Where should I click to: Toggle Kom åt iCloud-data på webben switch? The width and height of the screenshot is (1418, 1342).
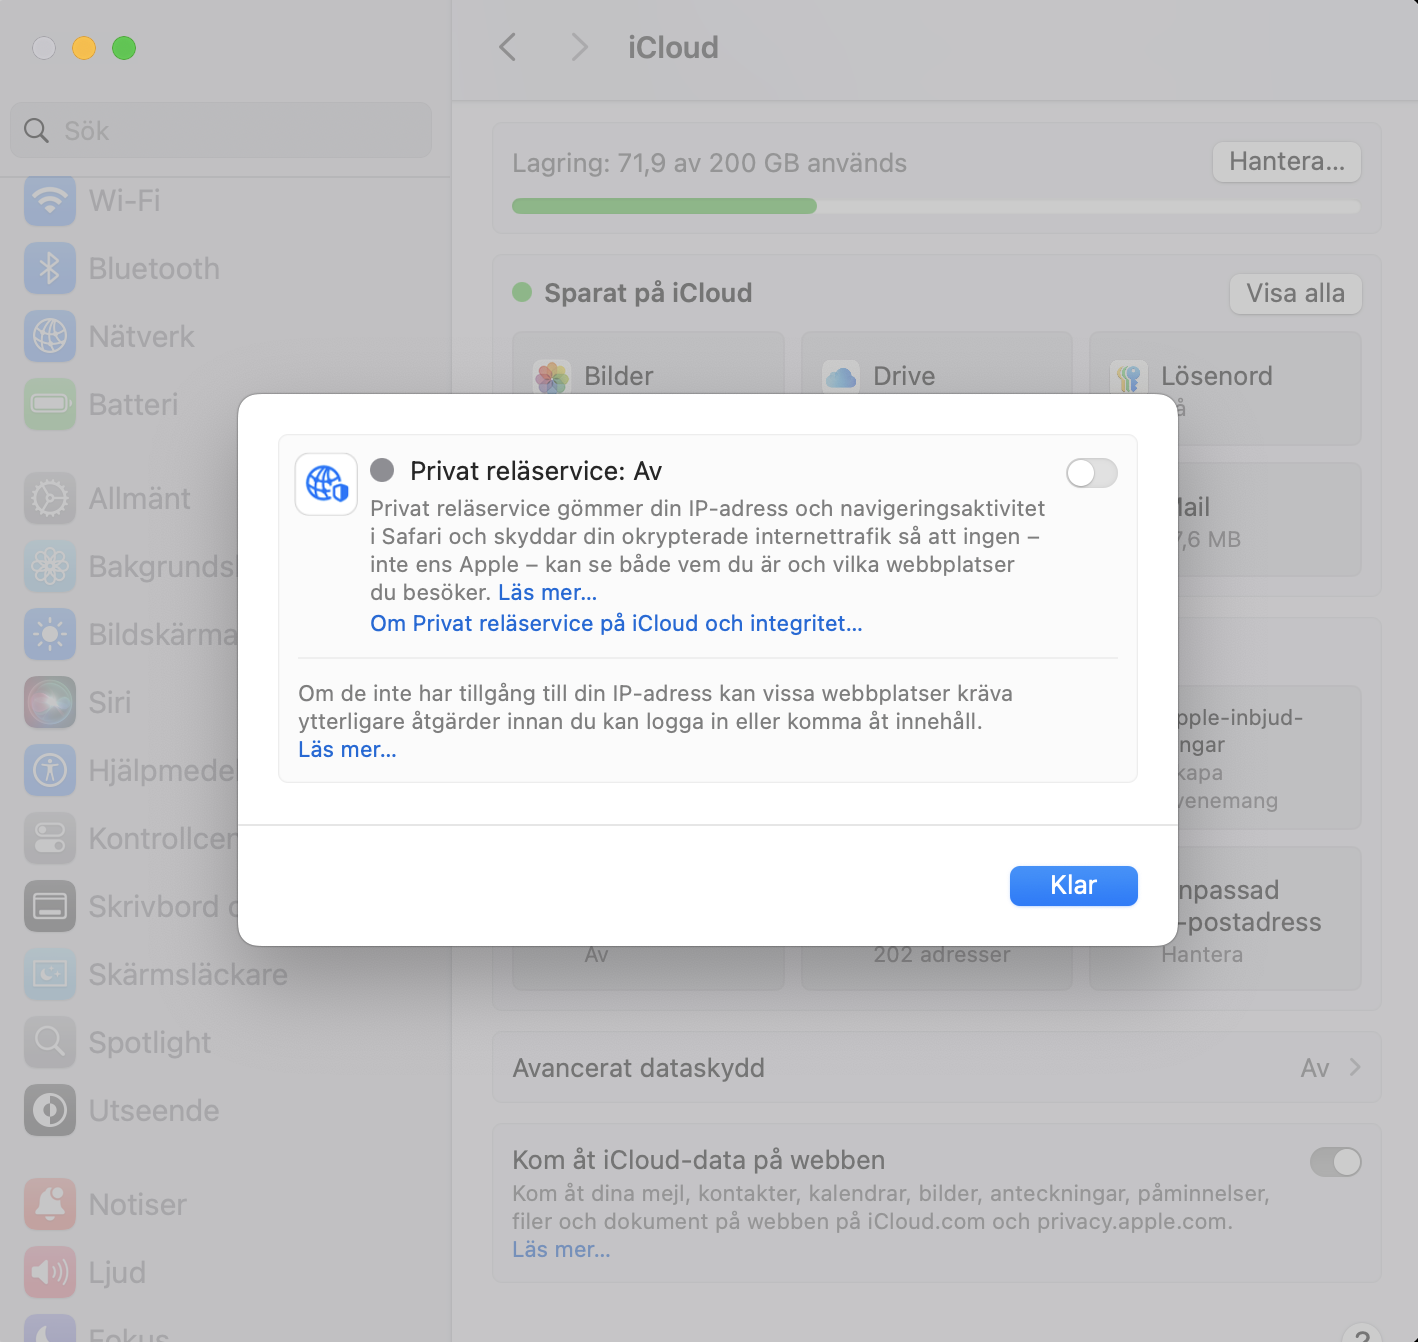[1336, 1162]
